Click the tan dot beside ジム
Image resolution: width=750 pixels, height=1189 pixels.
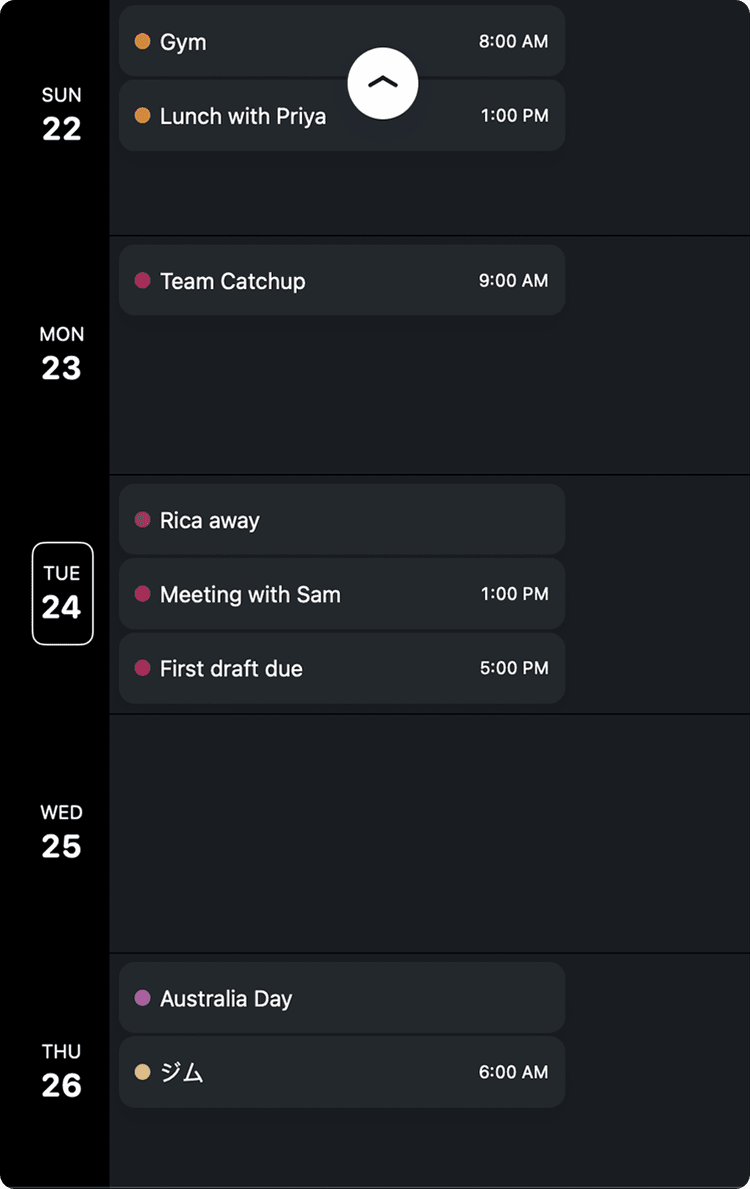142,1072
